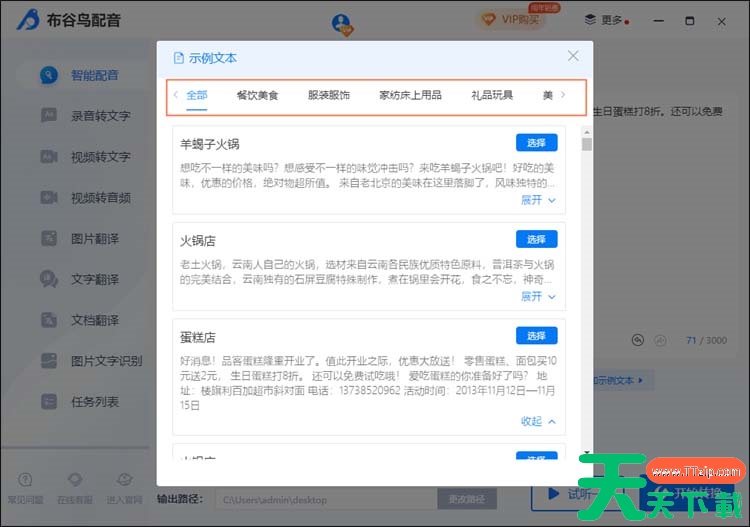Image resolution: width=750 pixels, height=527 pixels.
Task: Open the VIP购买 button
Action: (512, 19)
